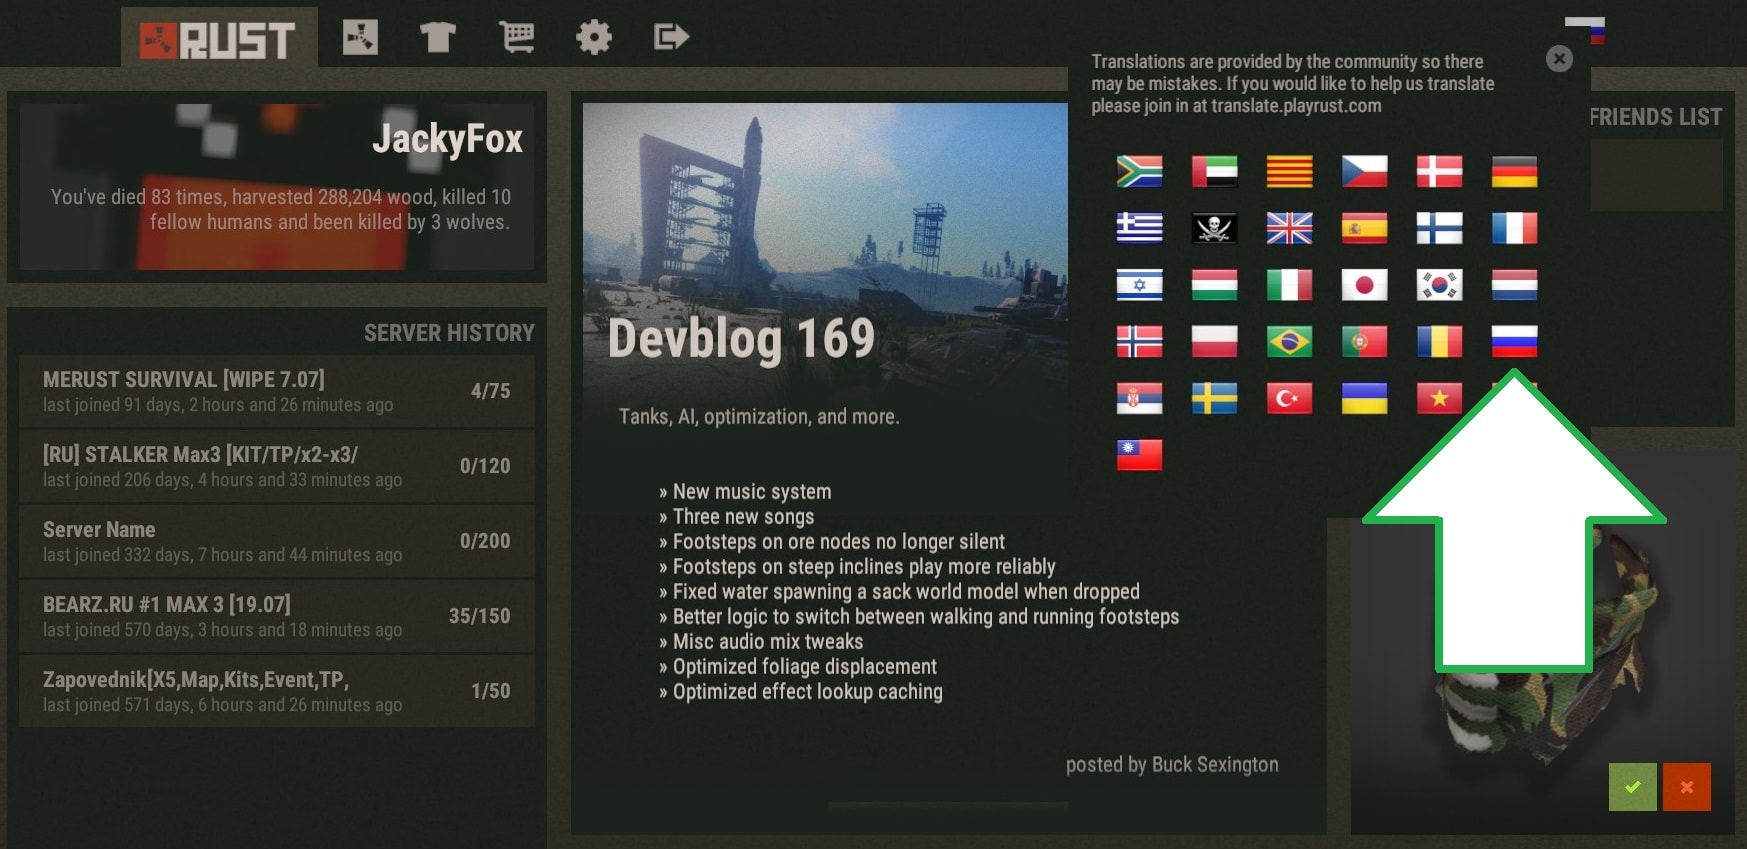
Task: Join [RU] STALKER Max3 server
Action: [277, 466]
